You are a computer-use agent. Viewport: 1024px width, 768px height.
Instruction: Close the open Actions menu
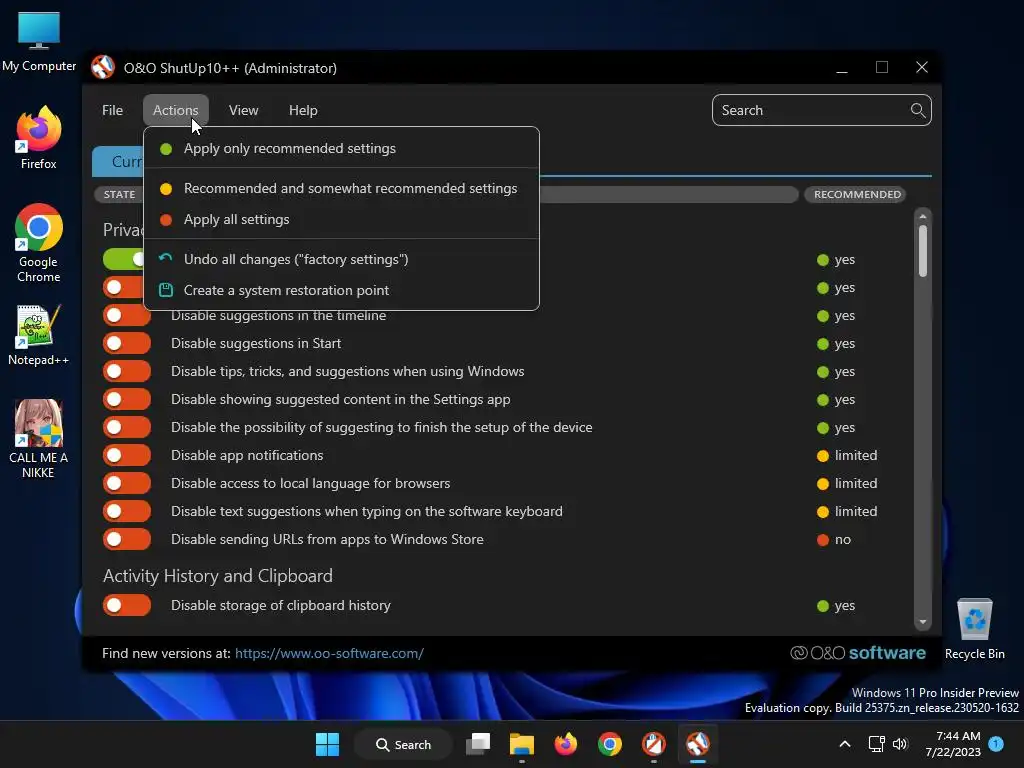176,110
